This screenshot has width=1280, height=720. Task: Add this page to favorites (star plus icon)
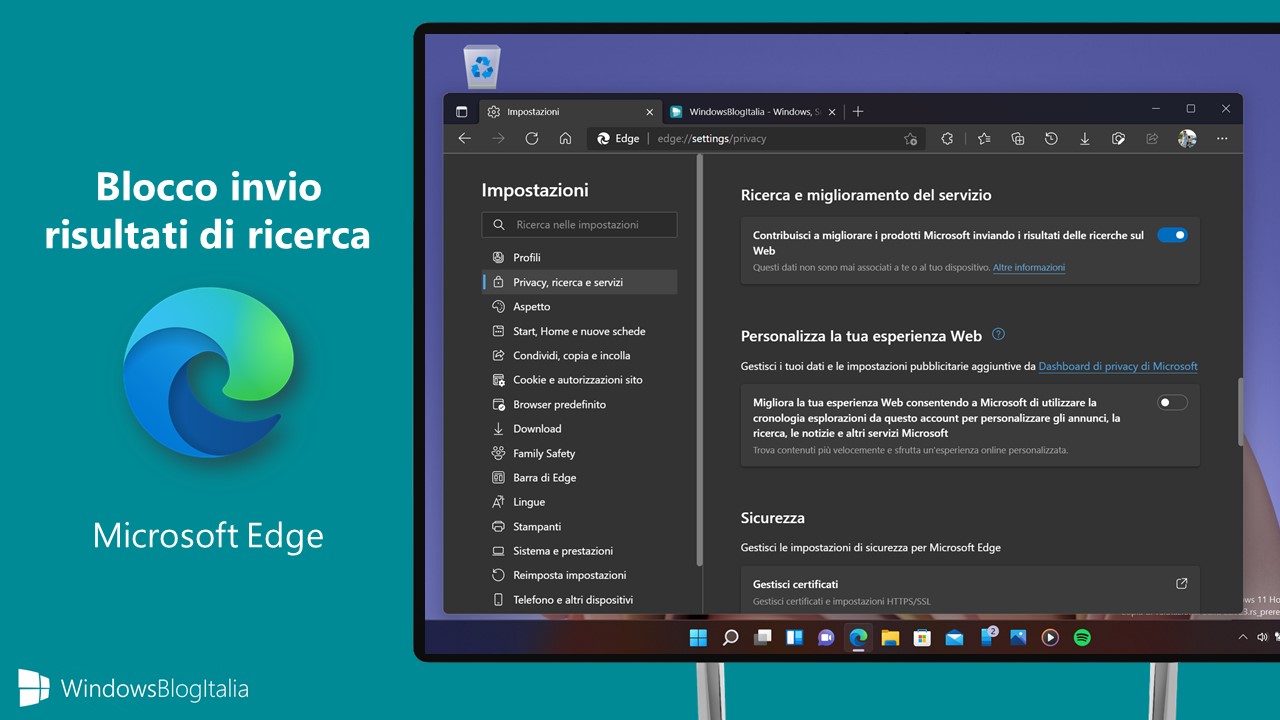click(x=910, y=139)
